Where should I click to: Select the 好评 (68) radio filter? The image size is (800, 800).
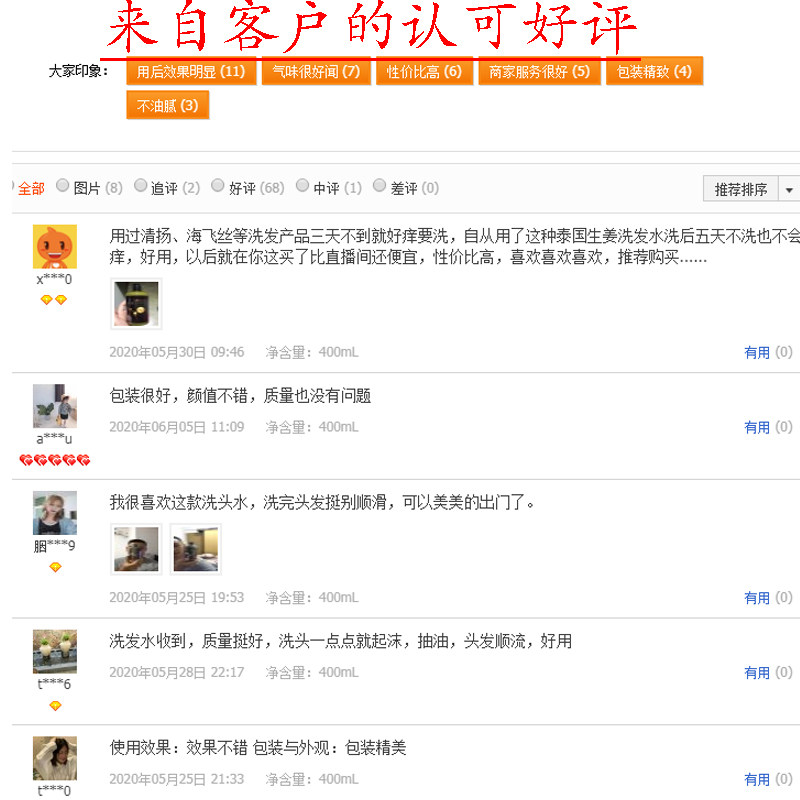pos(217,185)
